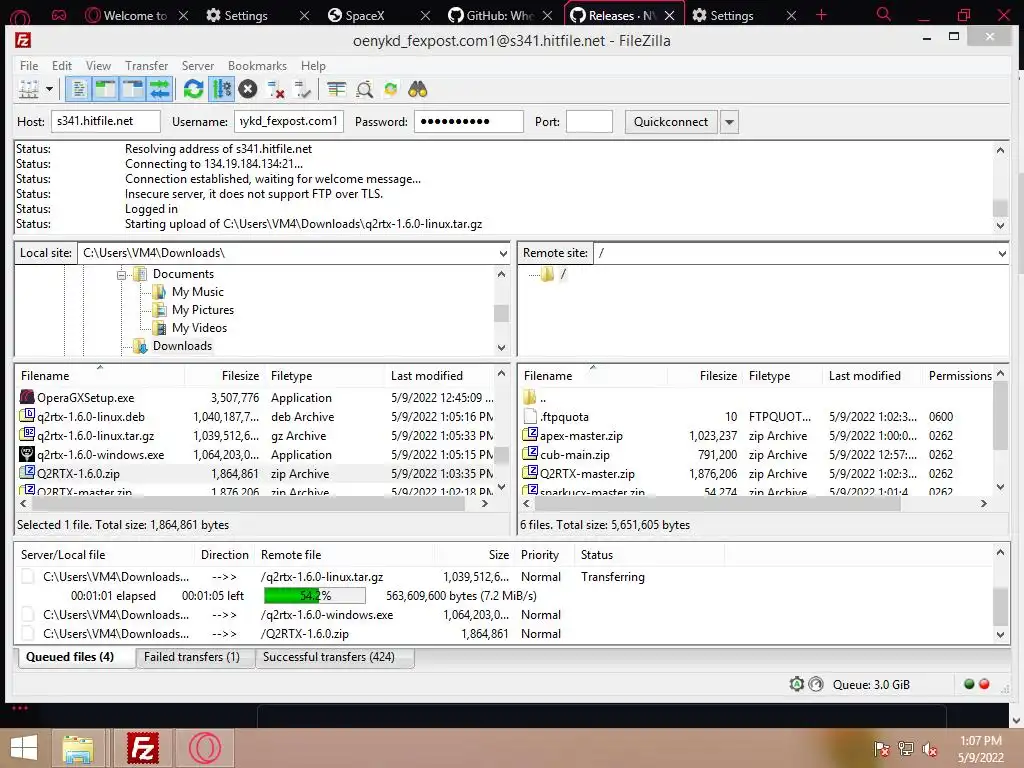The height and width of the screenshot is (768, 1024).
Task: Click the Host input field
Action: tap(106, 121)
